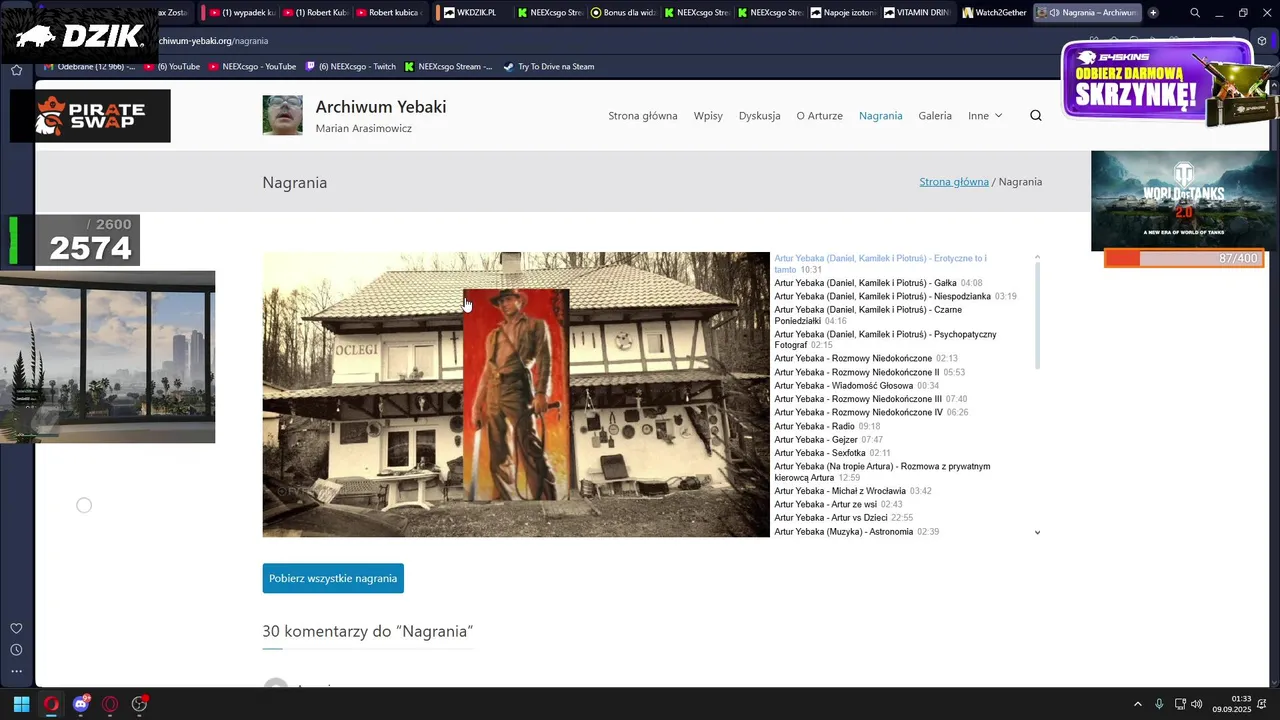Switch to the WKDZIK.PL tab
The image size is (1280, 720).
(x=471, y=13)
